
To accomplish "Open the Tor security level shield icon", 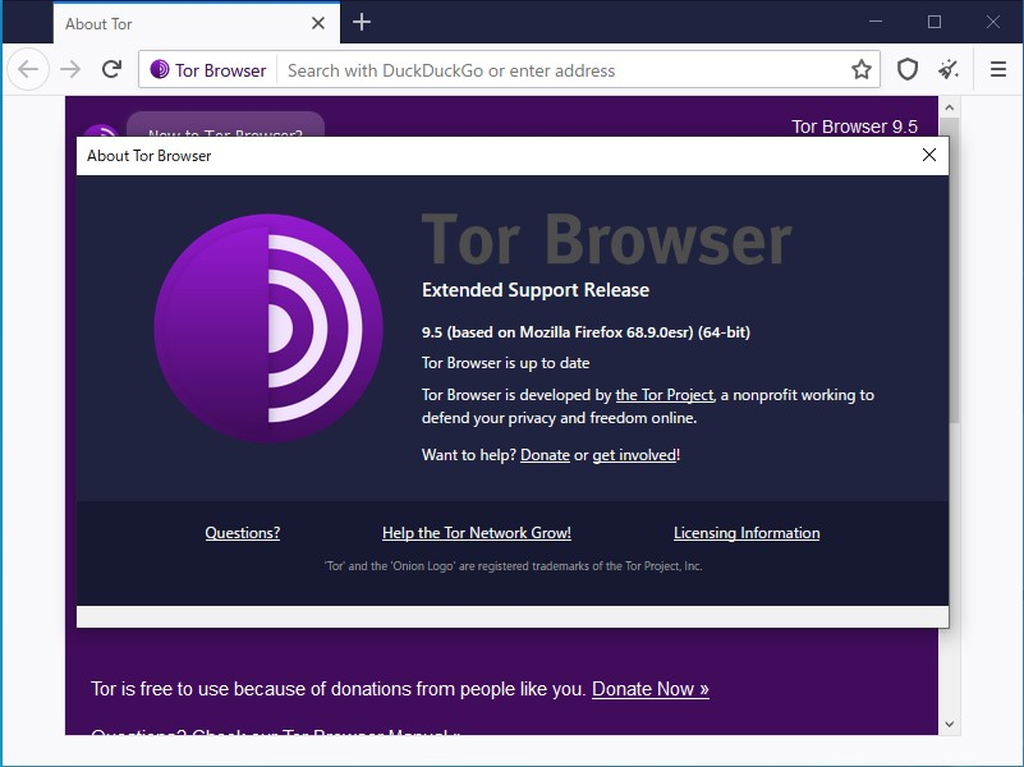I will [907, 69].
